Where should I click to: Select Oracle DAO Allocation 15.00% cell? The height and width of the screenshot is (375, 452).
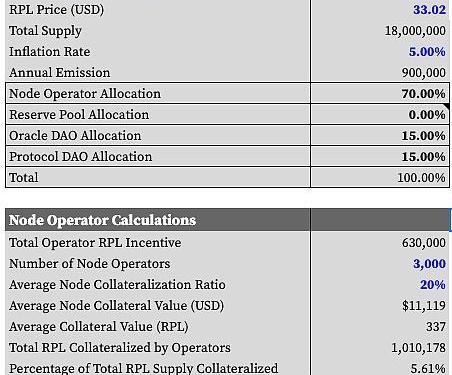click(x=380, y=135)
